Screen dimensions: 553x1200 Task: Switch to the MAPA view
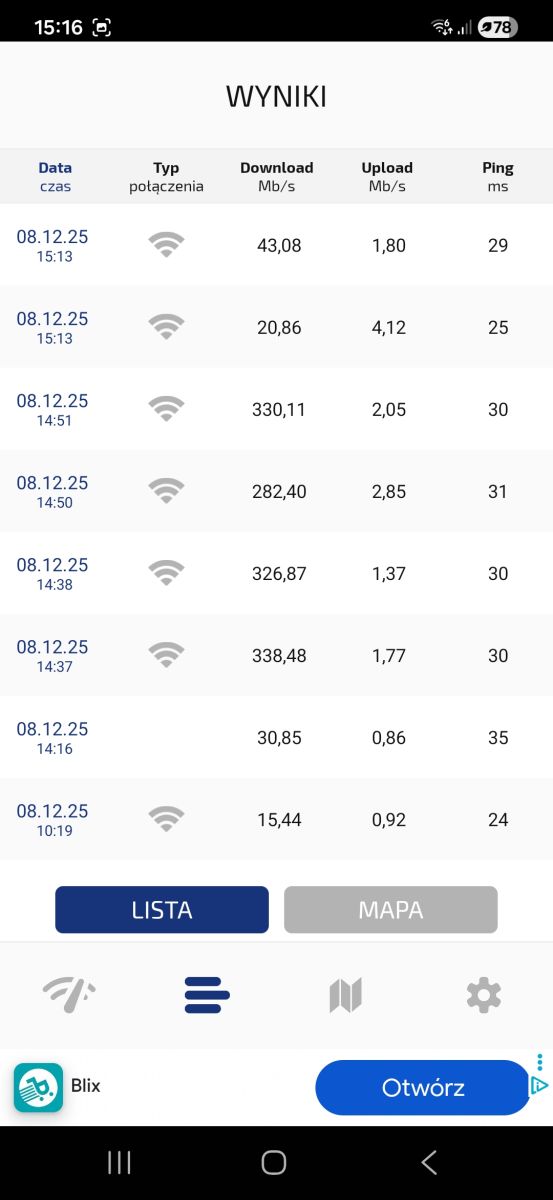click(391, 910)
